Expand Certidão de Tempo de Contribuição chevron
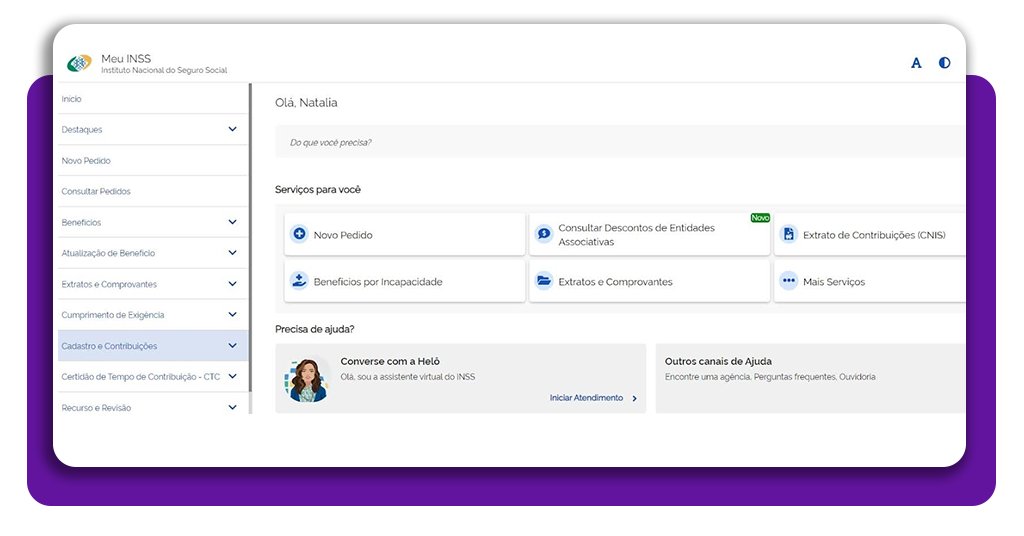 (232, 377)
